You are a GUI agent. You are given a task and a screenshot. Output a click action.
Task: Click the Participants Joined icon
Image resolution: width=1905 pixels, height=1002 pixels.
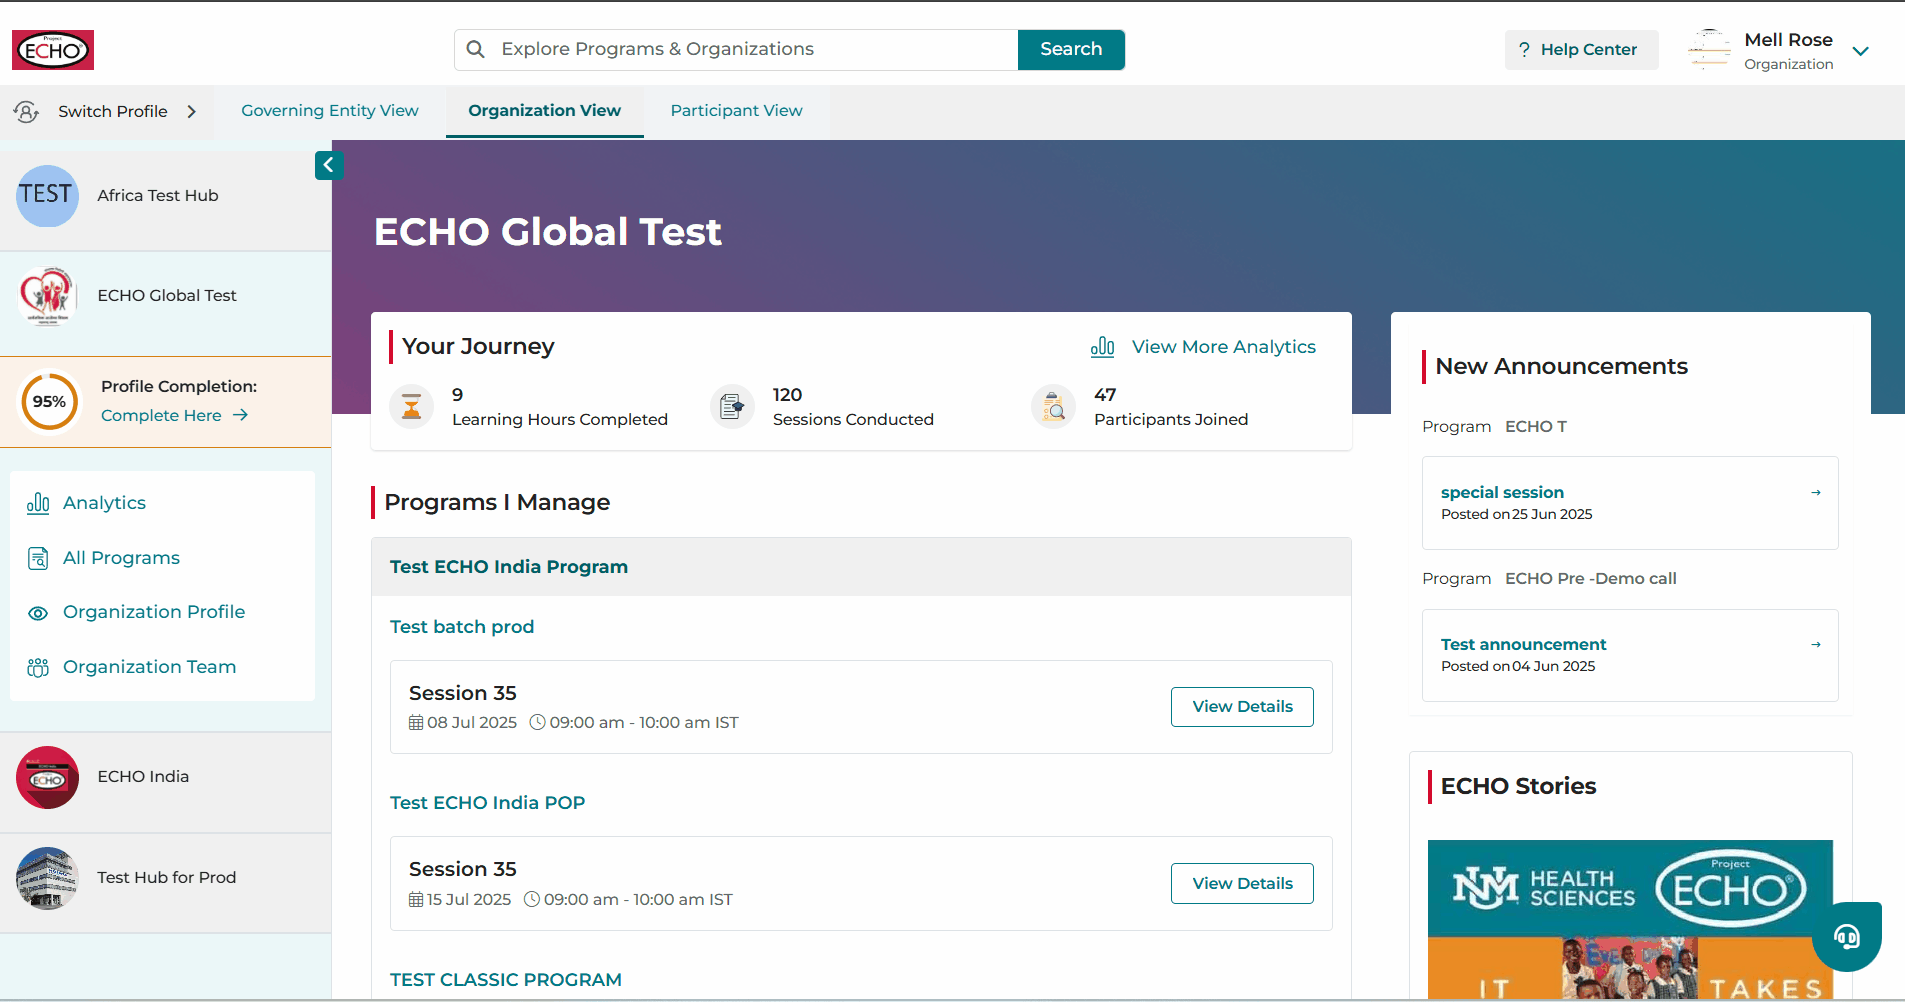1053,407
